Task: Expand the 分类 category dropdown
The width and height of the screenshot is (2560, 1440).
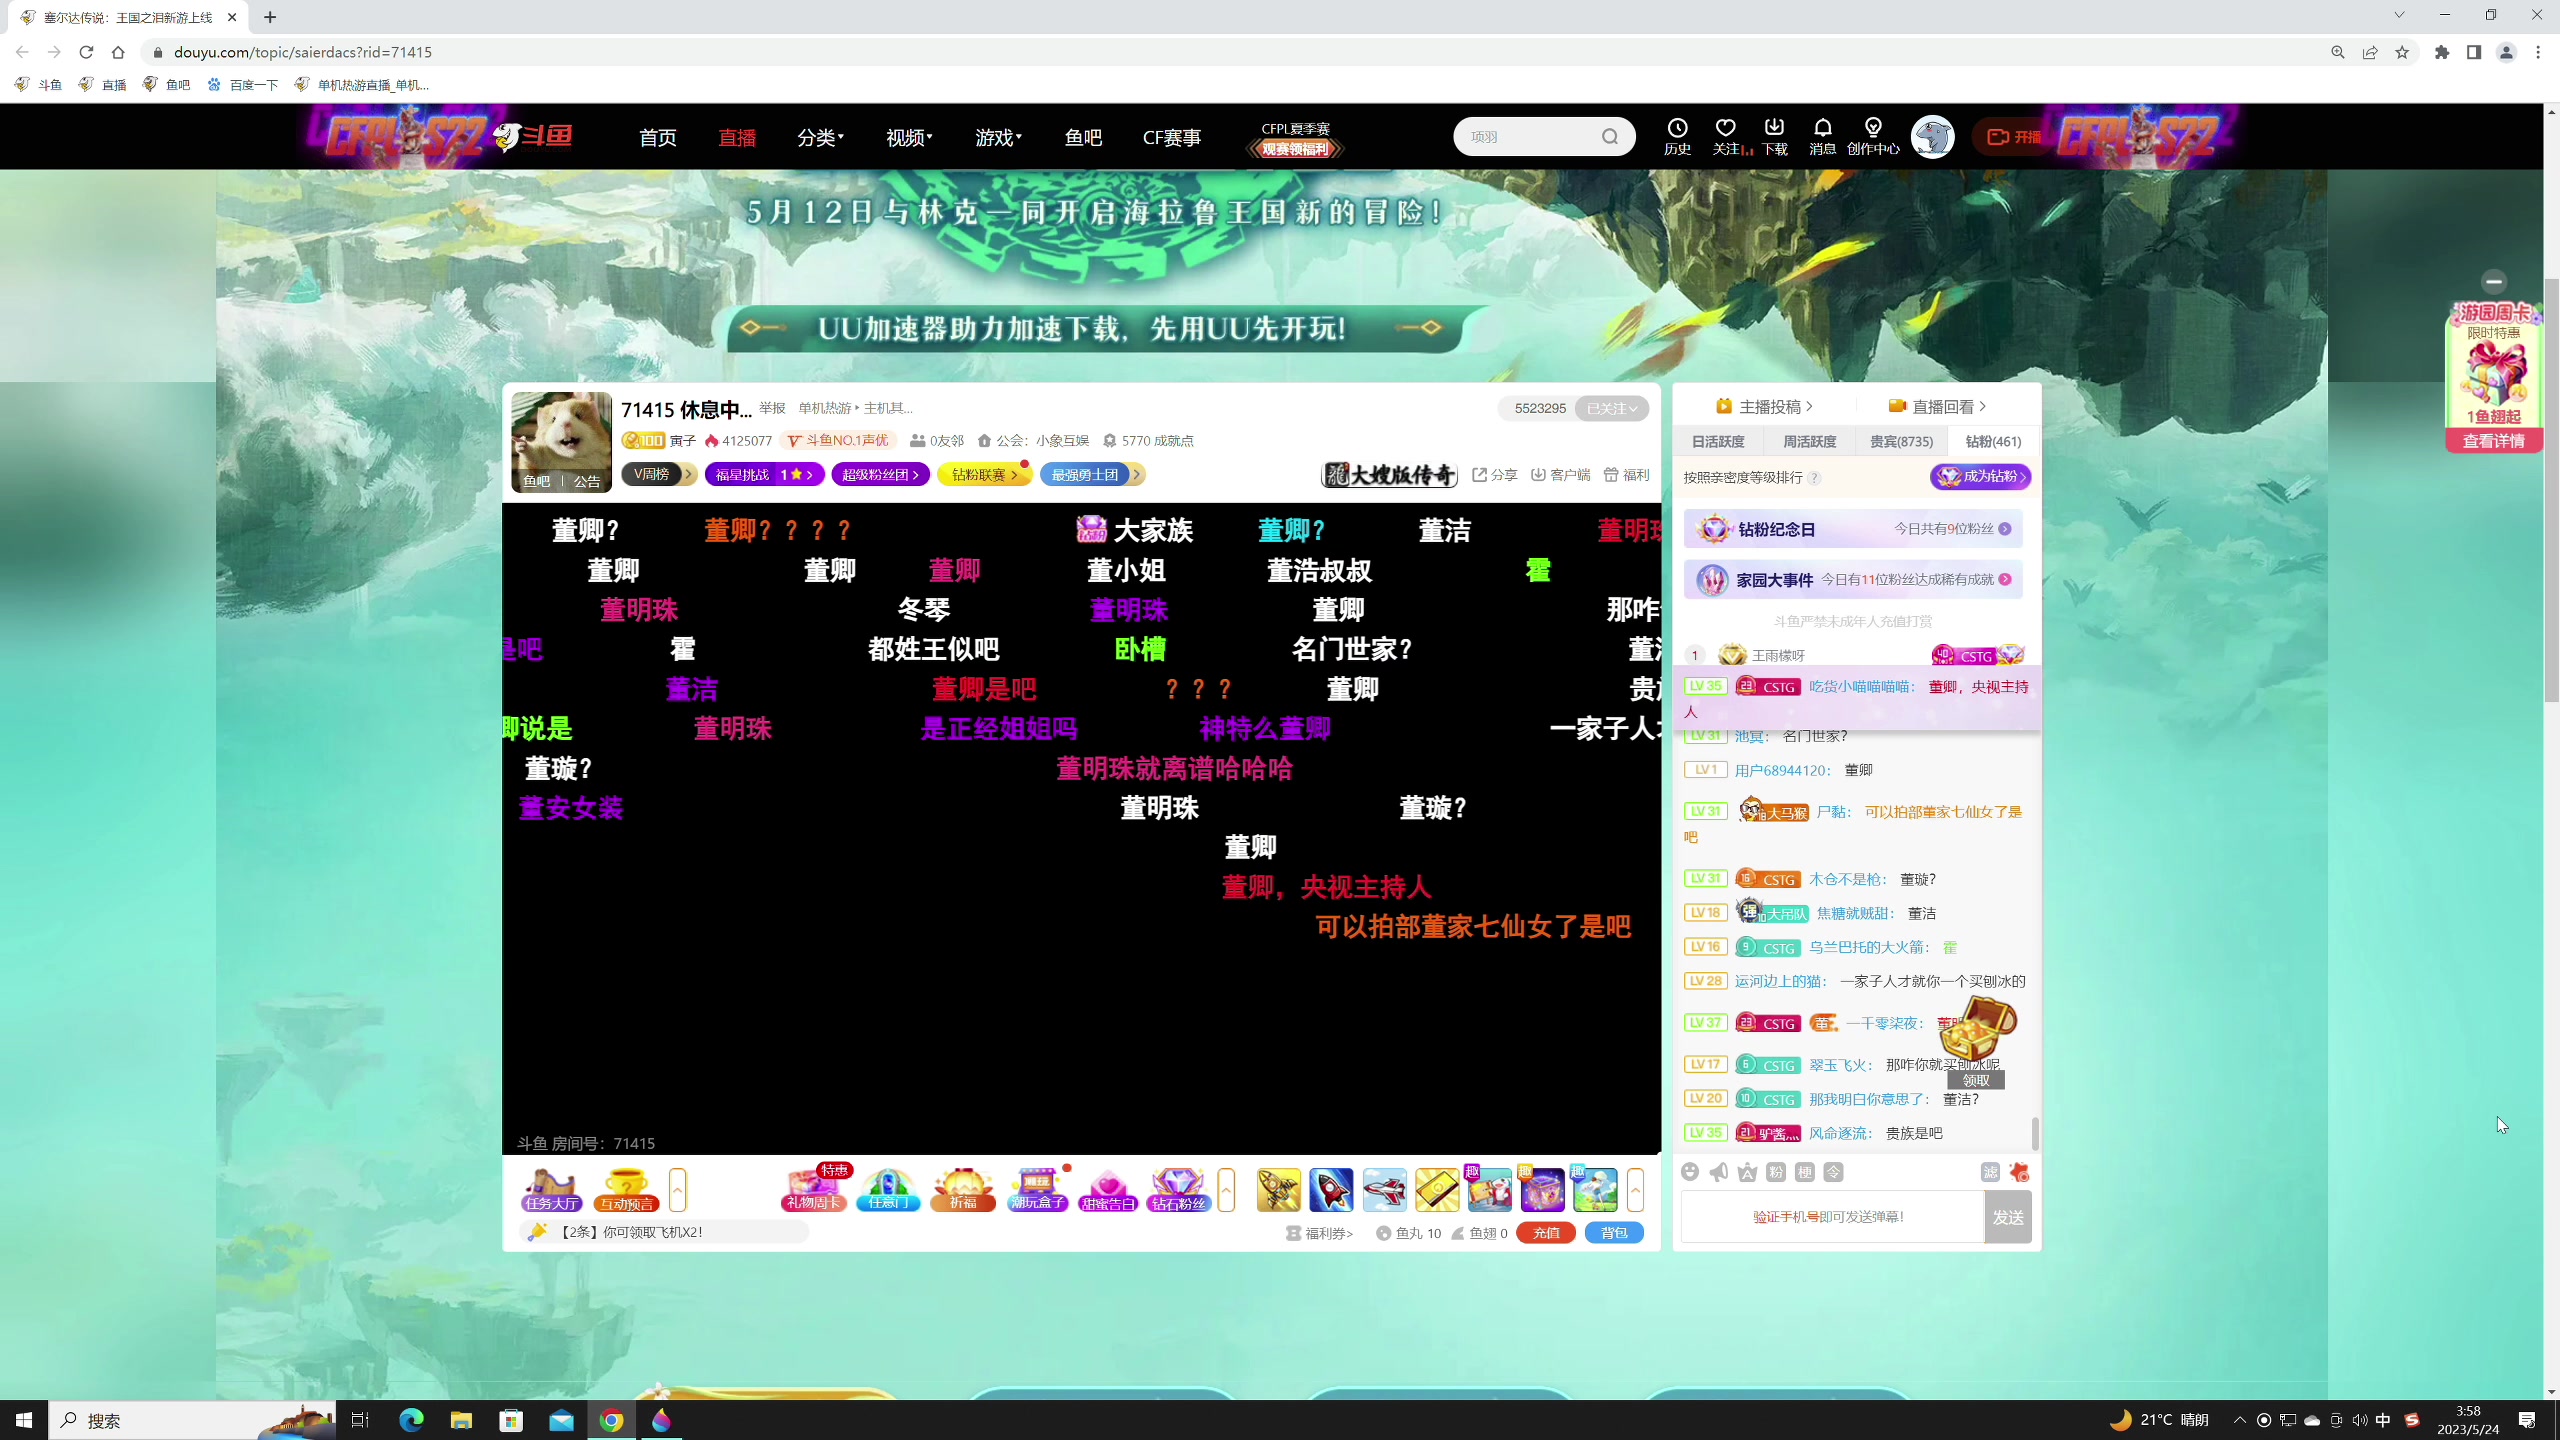Action: tap(820, 137)
